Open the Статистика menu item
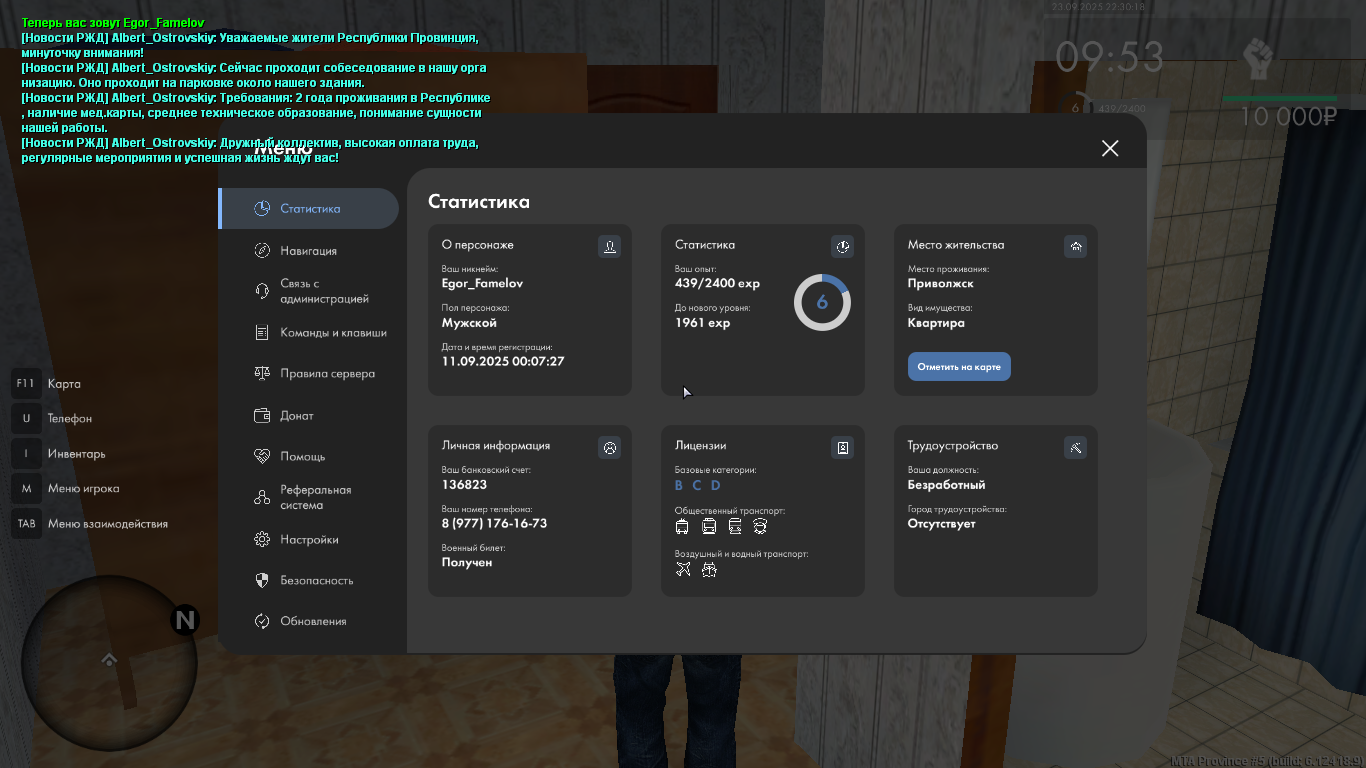1366x768 pixels. [309, 209]
